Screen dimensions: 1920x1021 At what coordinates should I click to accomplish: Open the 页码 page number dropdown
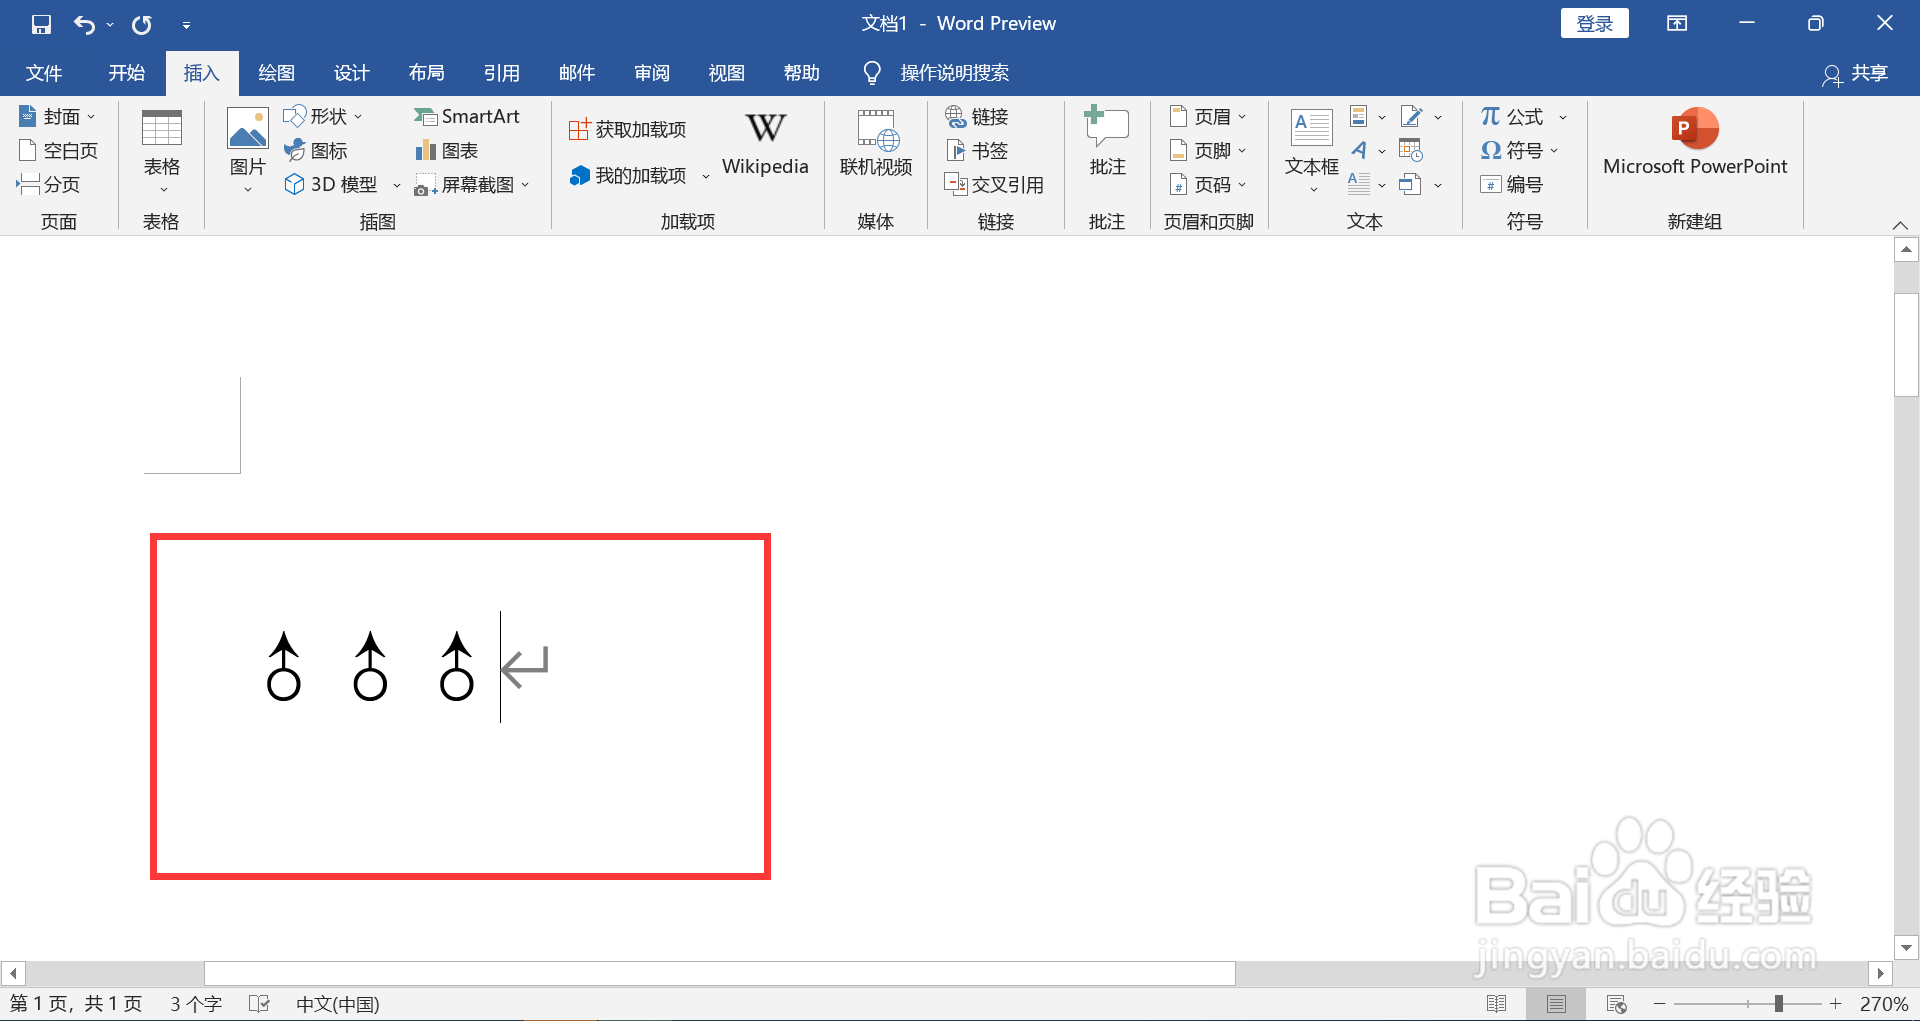pos(1241,184)
